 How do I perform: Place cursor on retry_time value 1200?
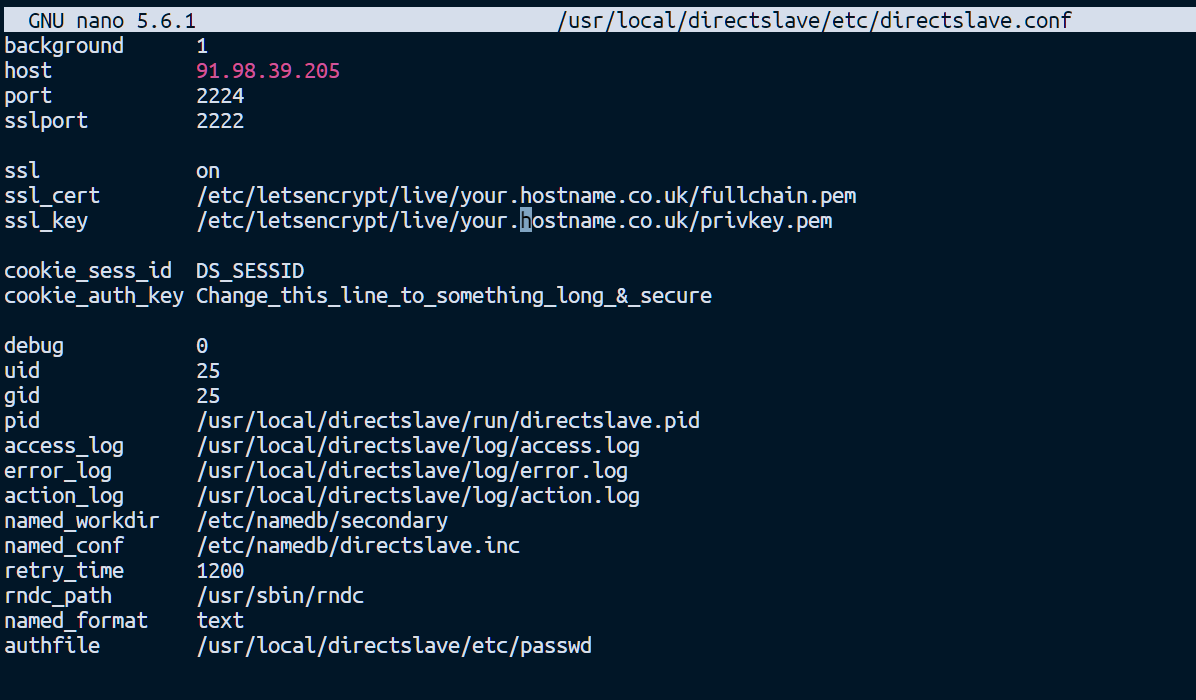(220, 571)
